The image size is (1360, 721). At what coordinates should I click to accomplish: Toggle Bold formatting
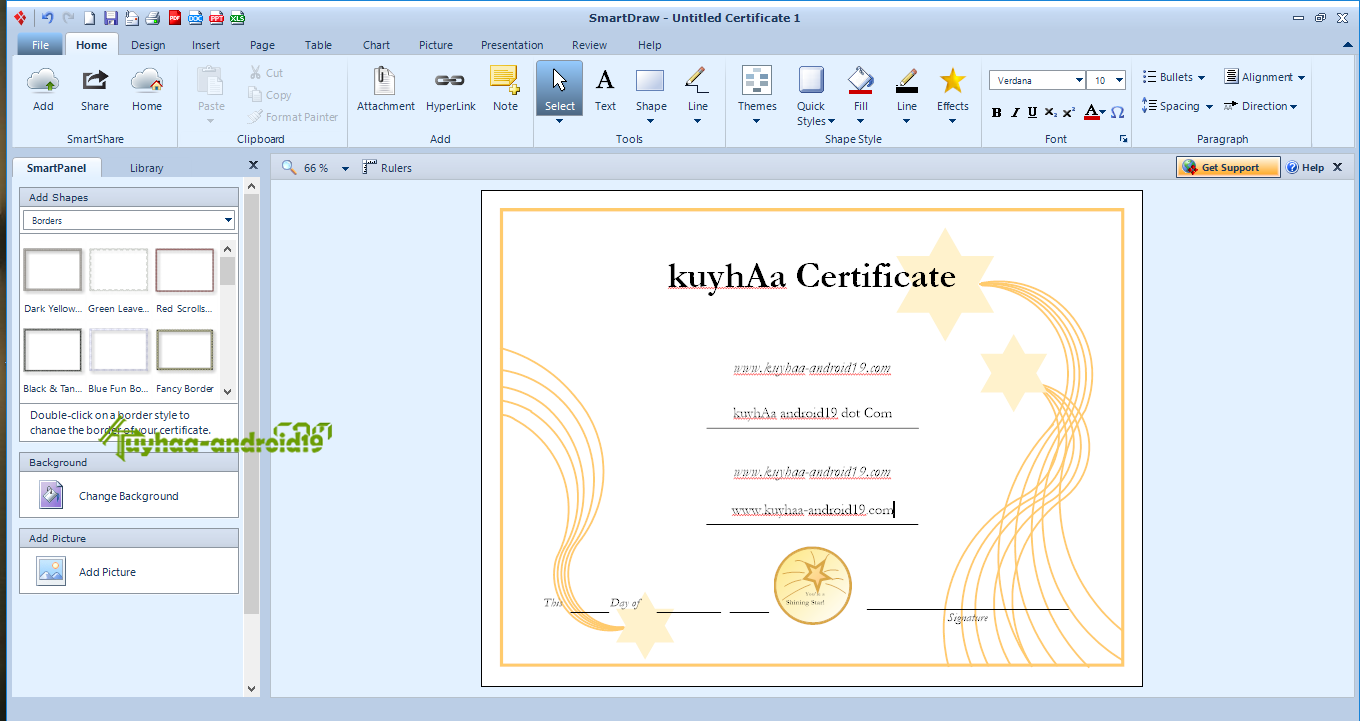pyautogui.click(x=997, y=112)
